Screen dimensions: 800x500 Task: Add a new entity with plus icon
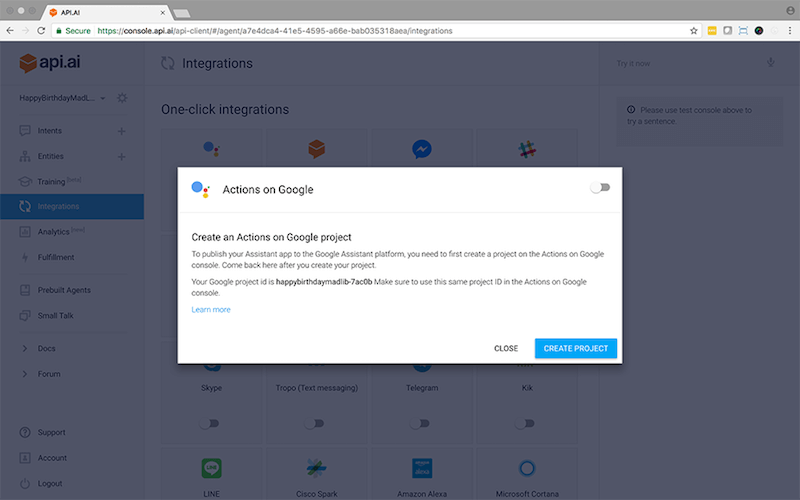tap(121, 157)
